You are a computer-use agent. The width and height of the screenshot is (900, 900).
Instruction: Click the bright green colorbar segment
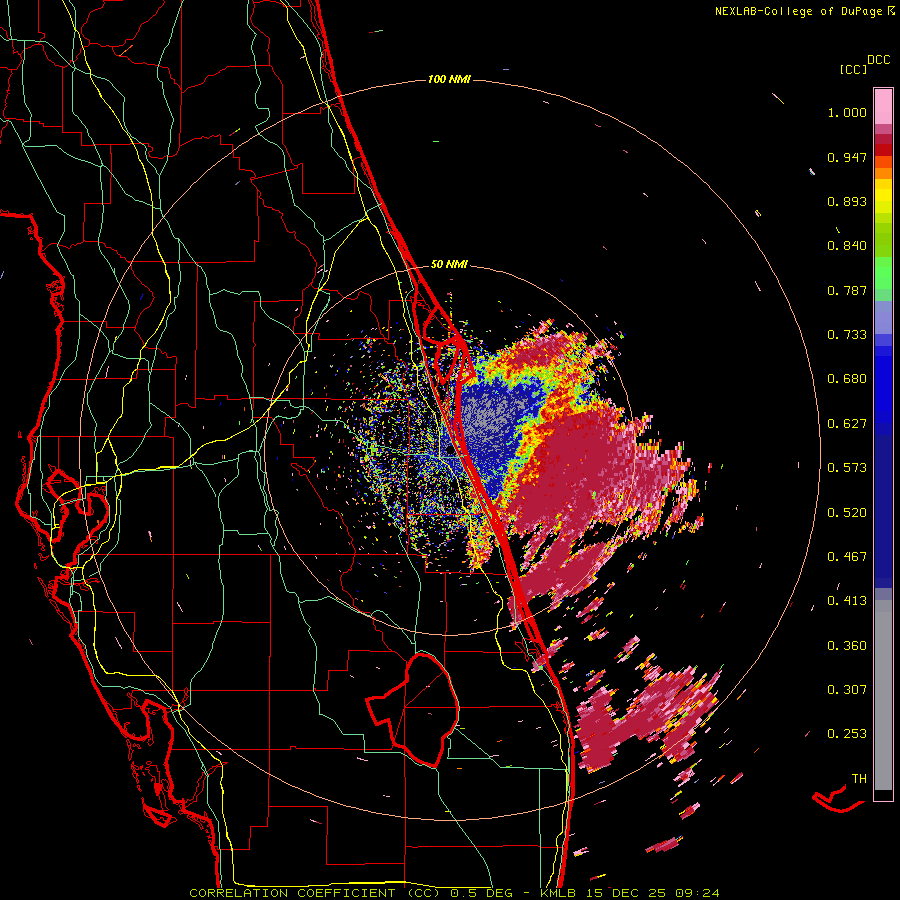(883, 273)
